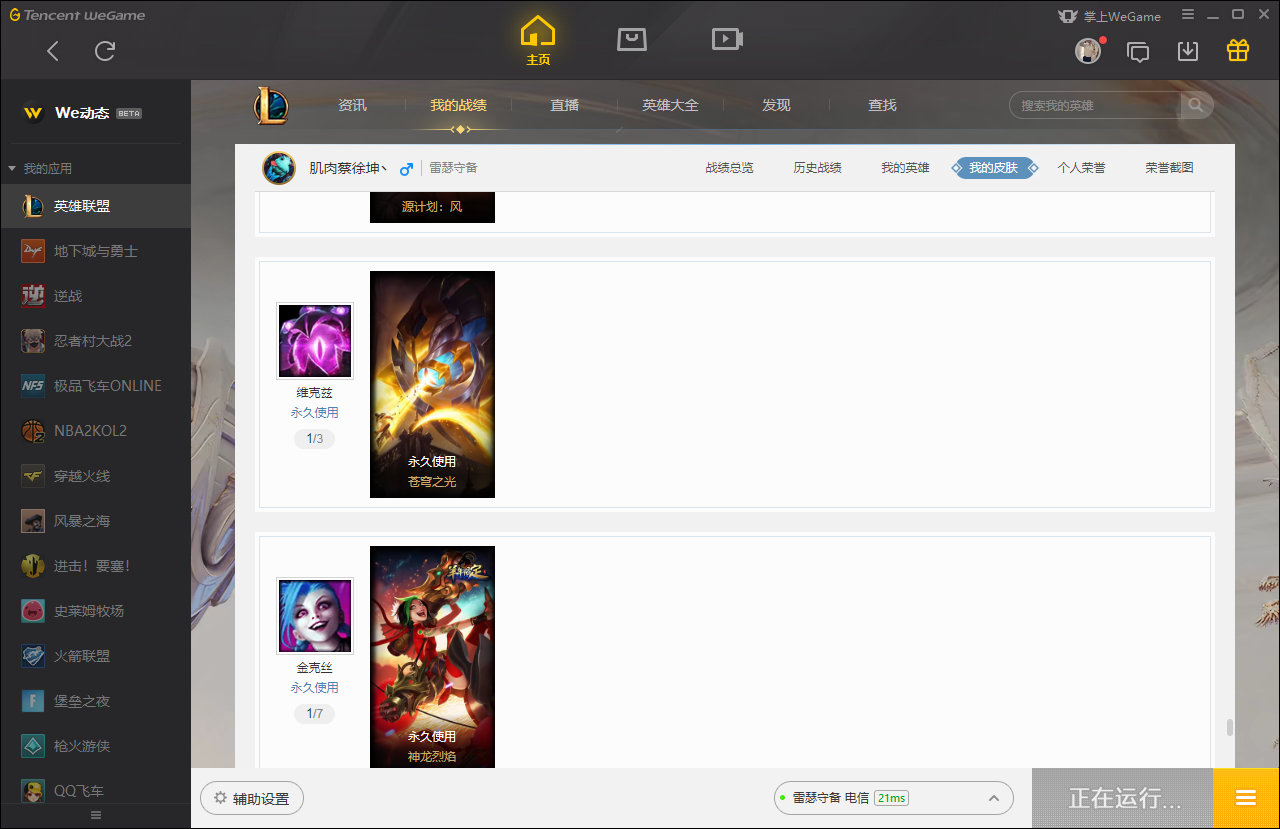Open the 苍穹之光 skin card
1280x829 pixels.
pyautogui.click(x=432, y=384)
